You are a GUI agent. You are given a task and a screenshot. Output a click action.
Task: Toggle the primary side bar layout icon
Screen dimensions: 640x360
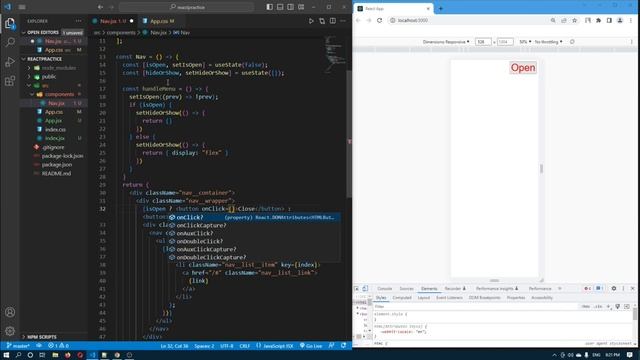(269, 7)
